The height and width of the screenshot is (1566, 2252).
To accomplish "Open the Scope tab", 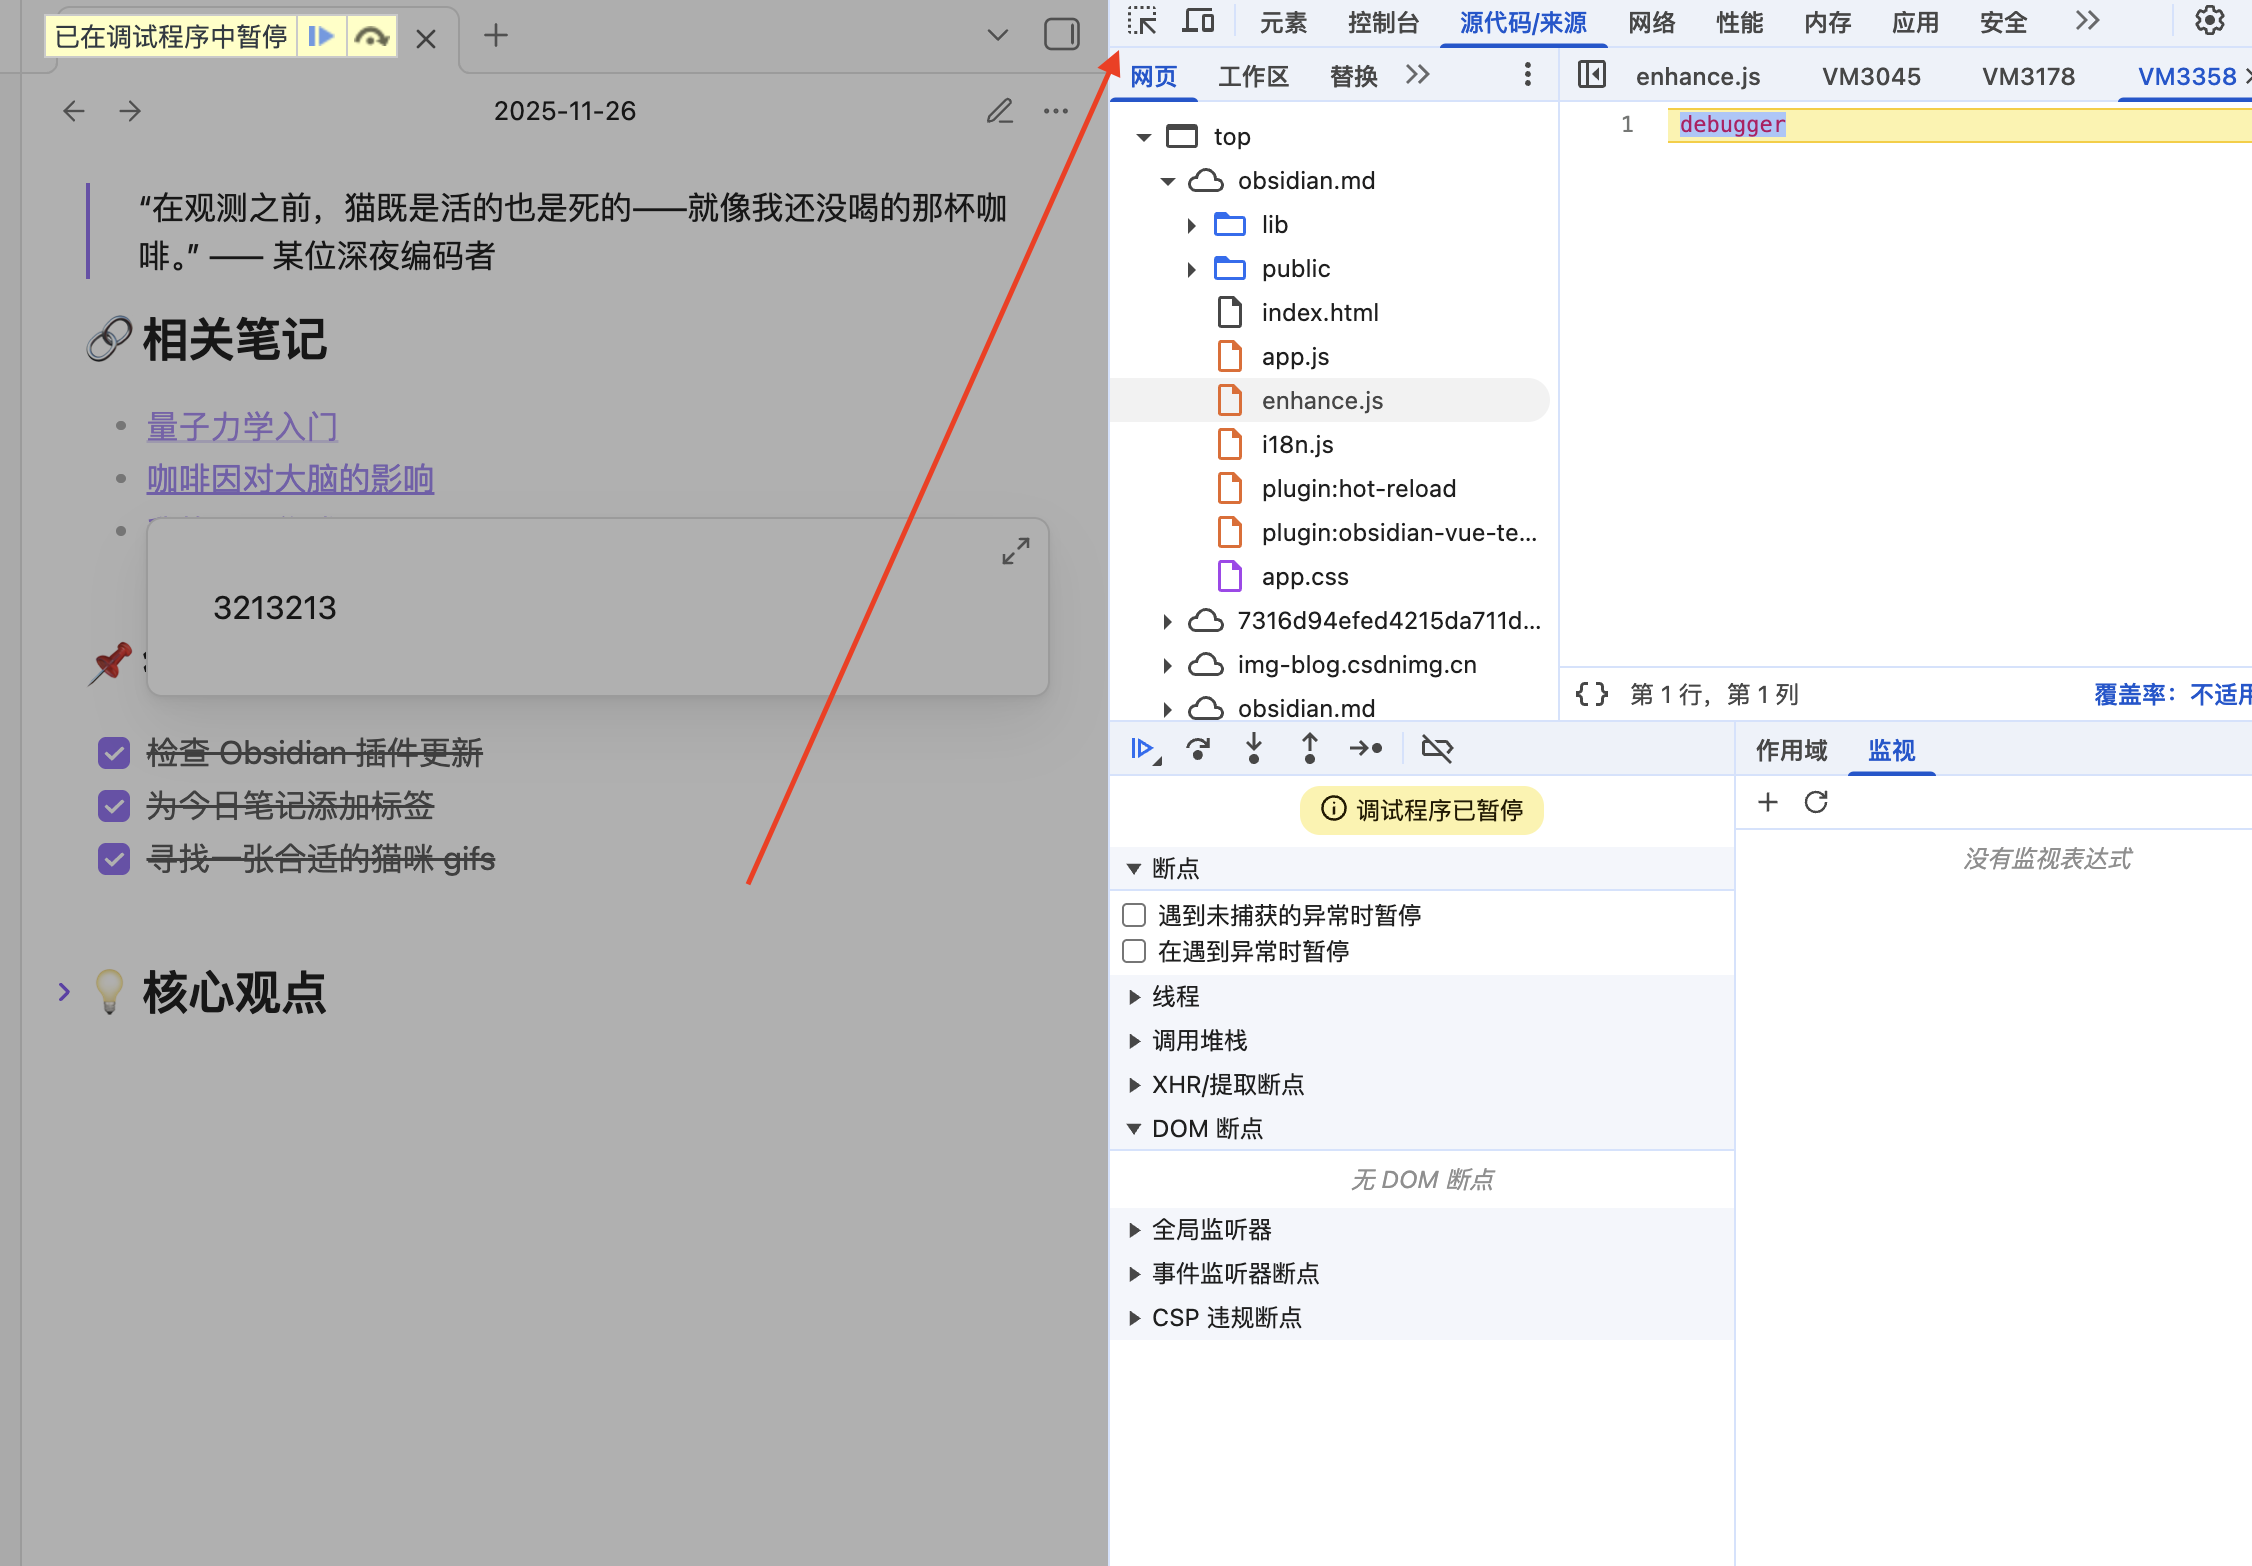I will (x=1790, y=750).
